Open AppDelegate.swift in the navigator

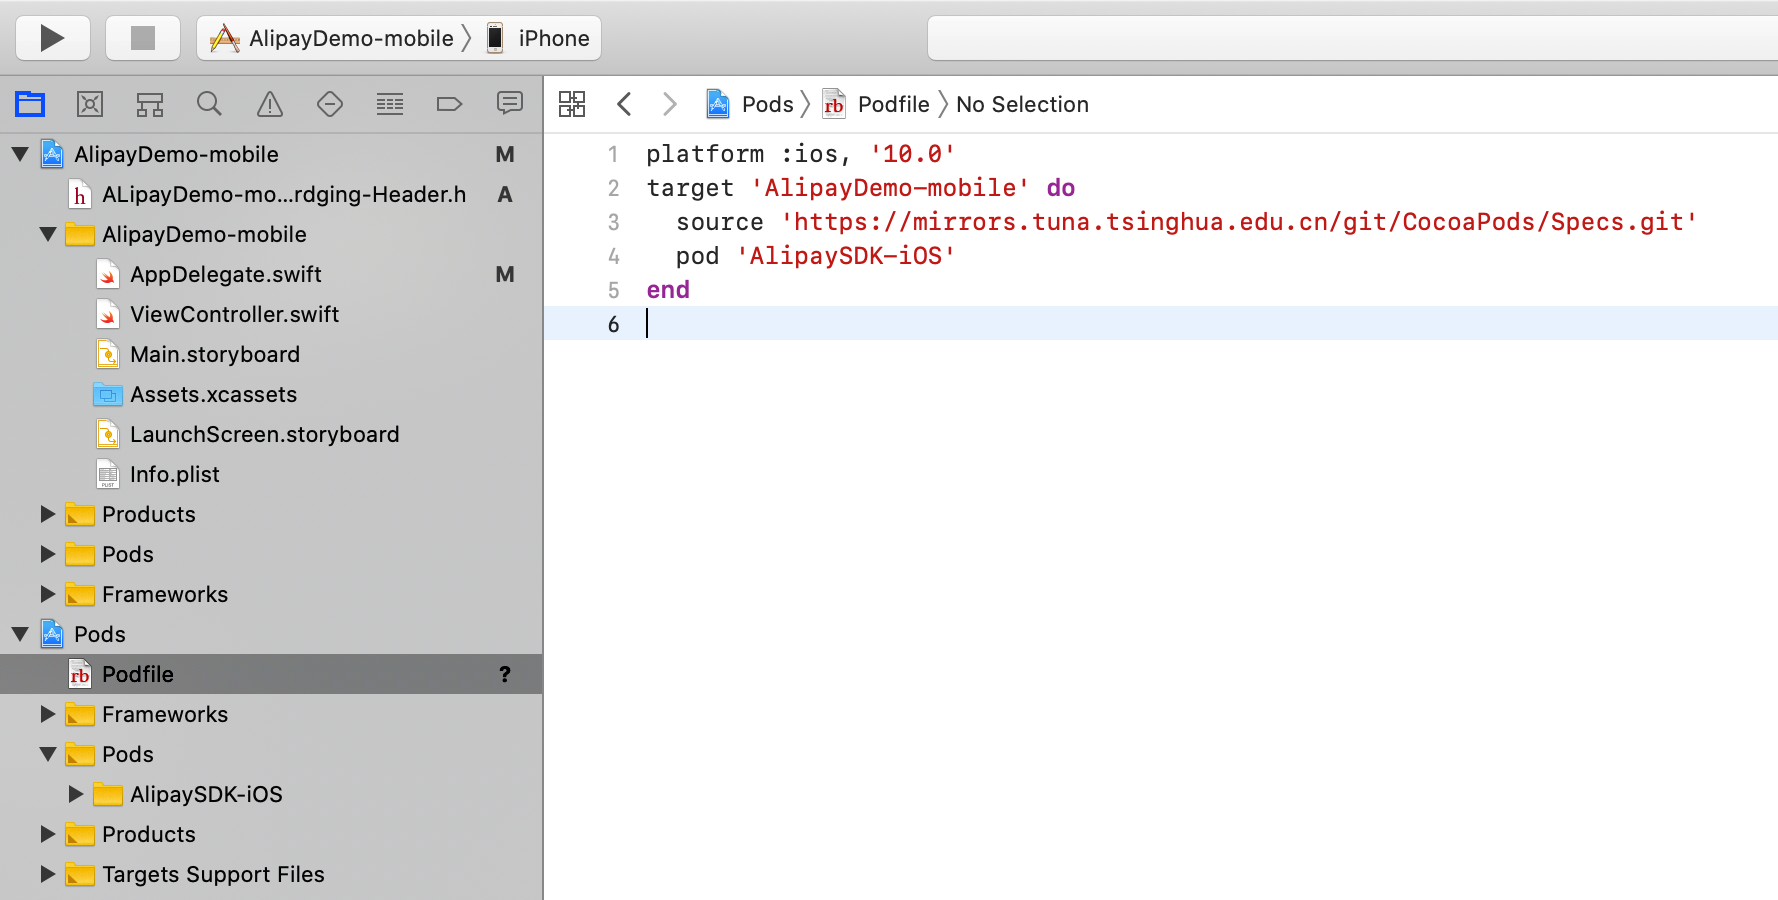pyautogui.click(x=225, y=274)
